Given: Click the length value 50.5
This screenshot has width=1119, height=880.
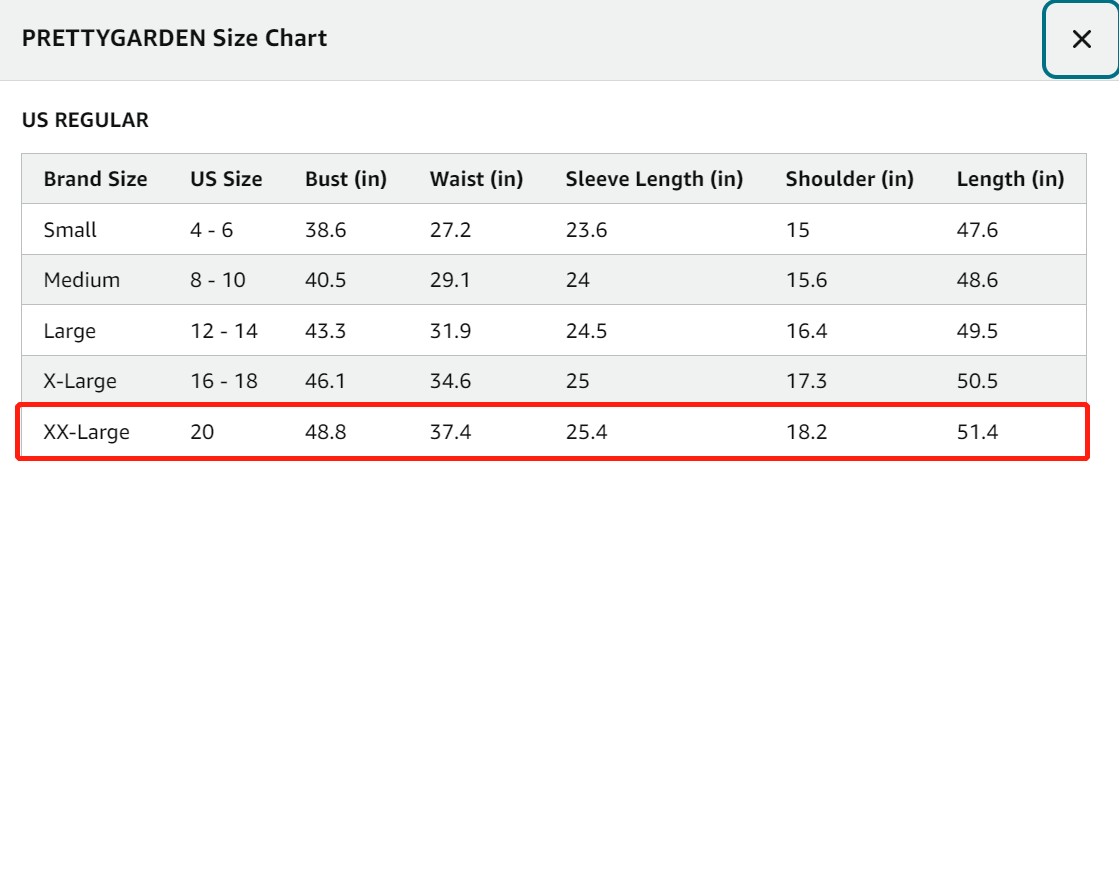Looking at the screenshot, I should 978,381.
